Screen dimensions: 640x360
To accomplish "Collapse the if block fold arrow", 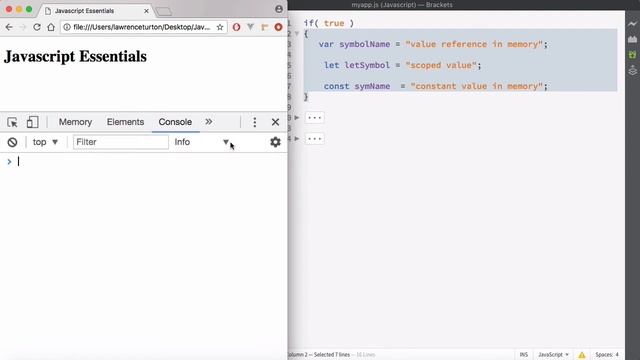I will click(297, 33).
